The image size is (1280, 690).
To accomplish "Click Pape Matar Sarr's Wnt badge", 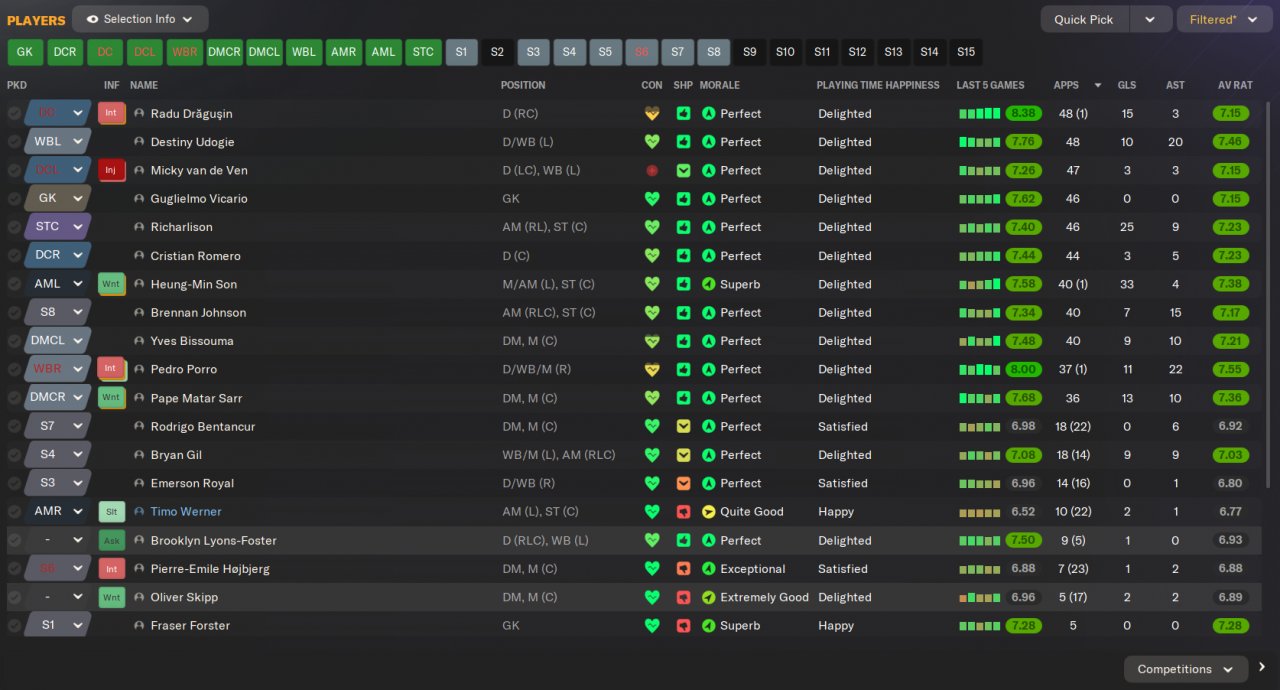I will (111, 398).
